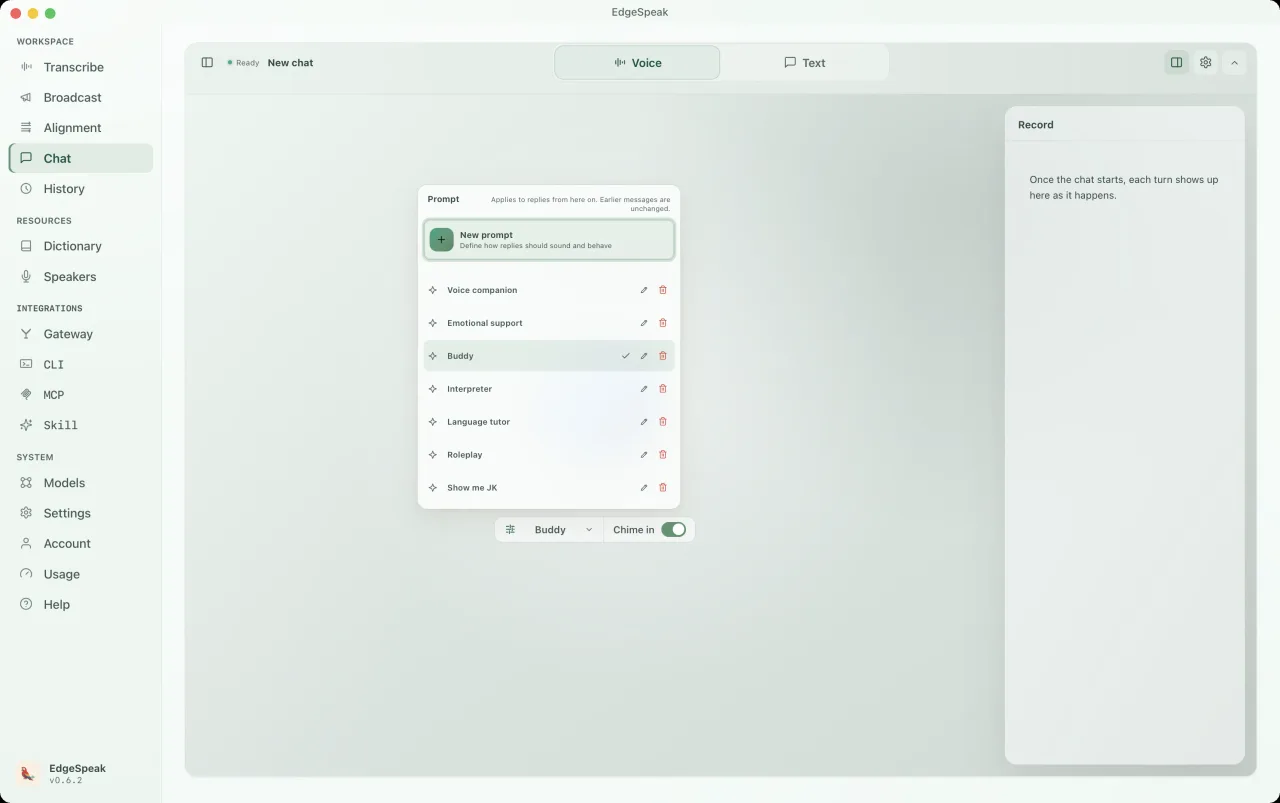Toggle the sidebar icon beside Ready status

207,63
